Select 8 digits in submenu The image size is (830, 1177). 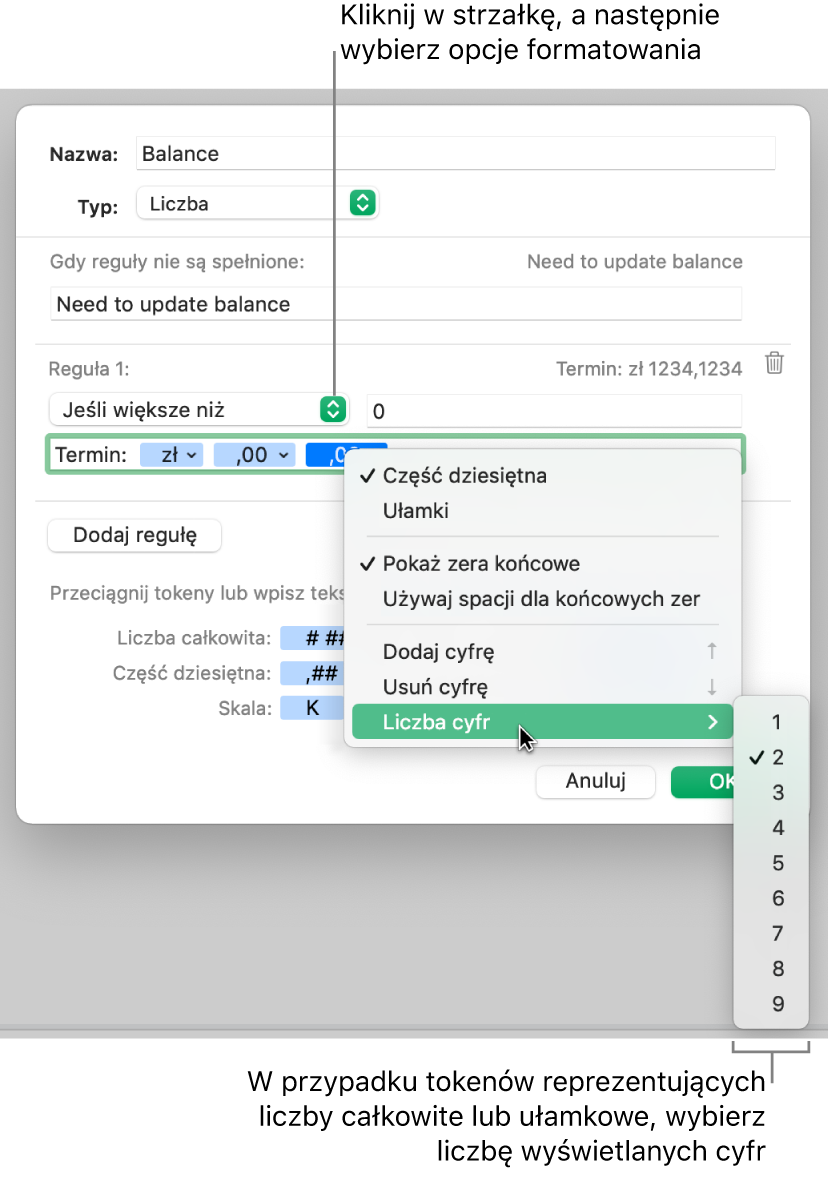pyautogui.click(x=771, y=969)
